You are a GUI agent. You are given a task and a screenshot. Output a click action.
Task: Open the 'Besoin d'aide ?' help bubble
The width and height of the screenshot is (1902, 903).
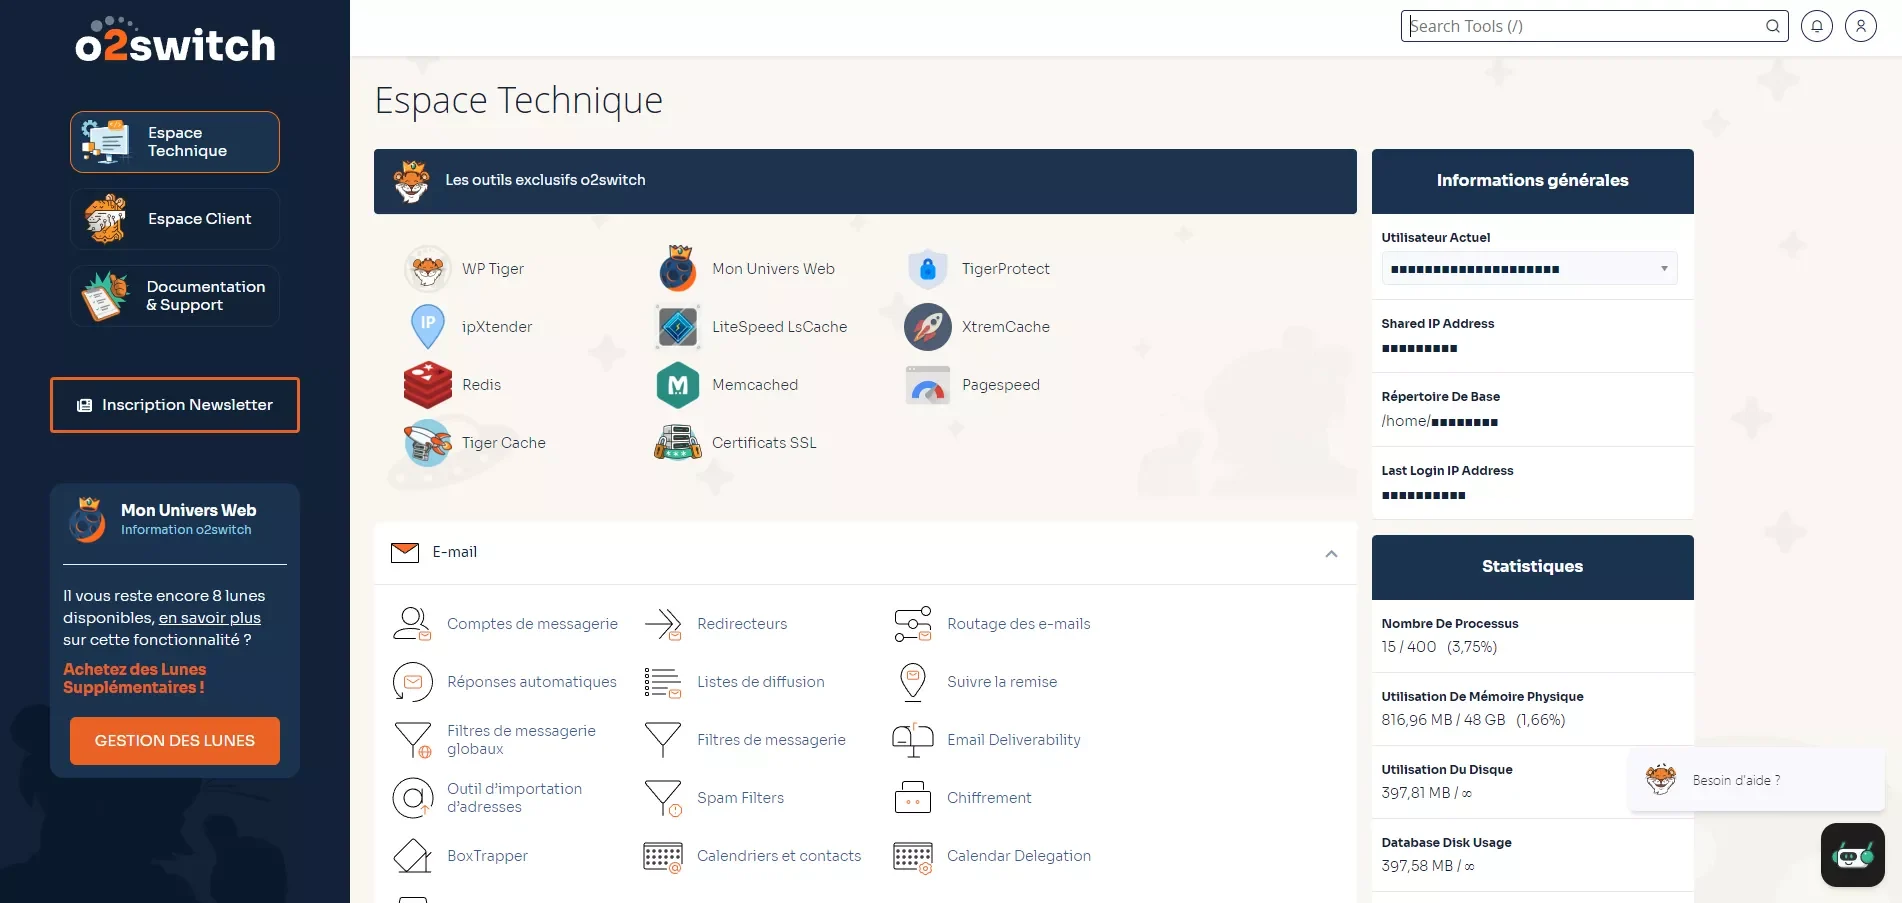(1757, 780)
